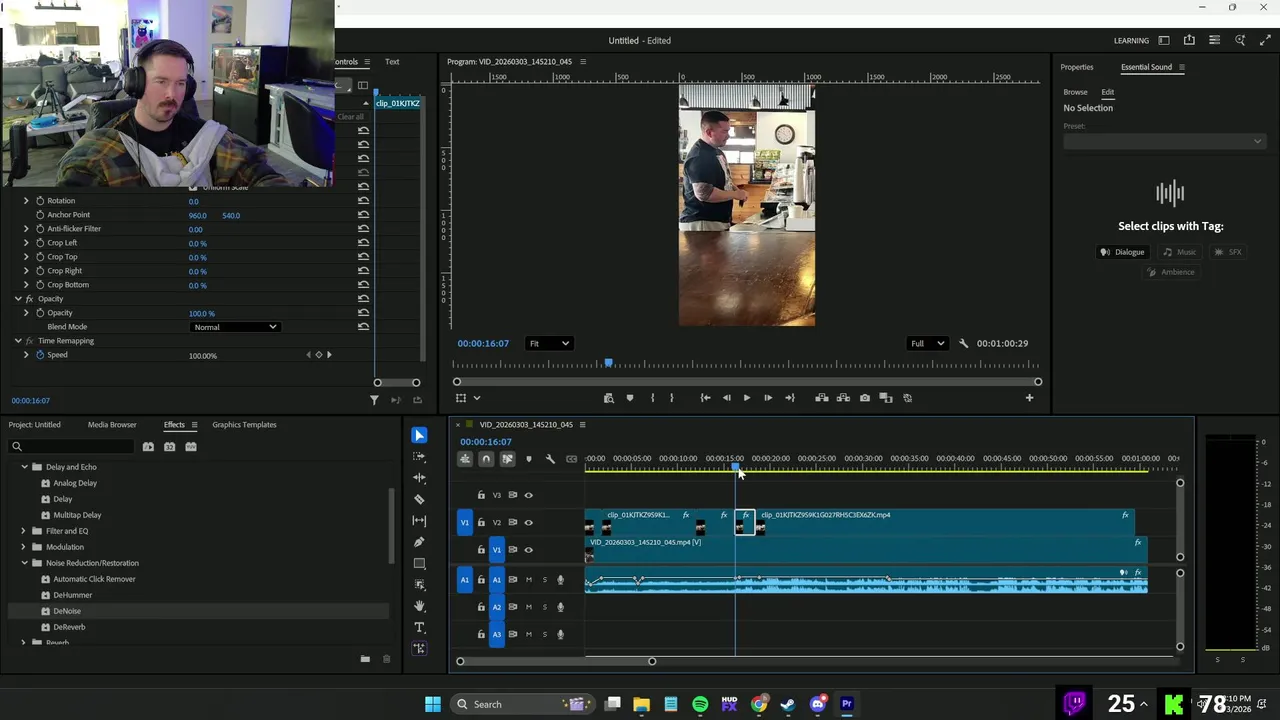Open timeline display settings wrench
The width and height of the screenshot is (1280, 720).
(x=550, y=459)
